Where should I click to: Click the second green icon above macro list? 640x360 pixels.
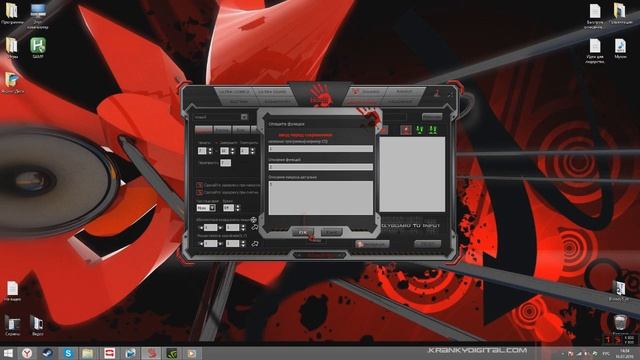coord(433,130)
